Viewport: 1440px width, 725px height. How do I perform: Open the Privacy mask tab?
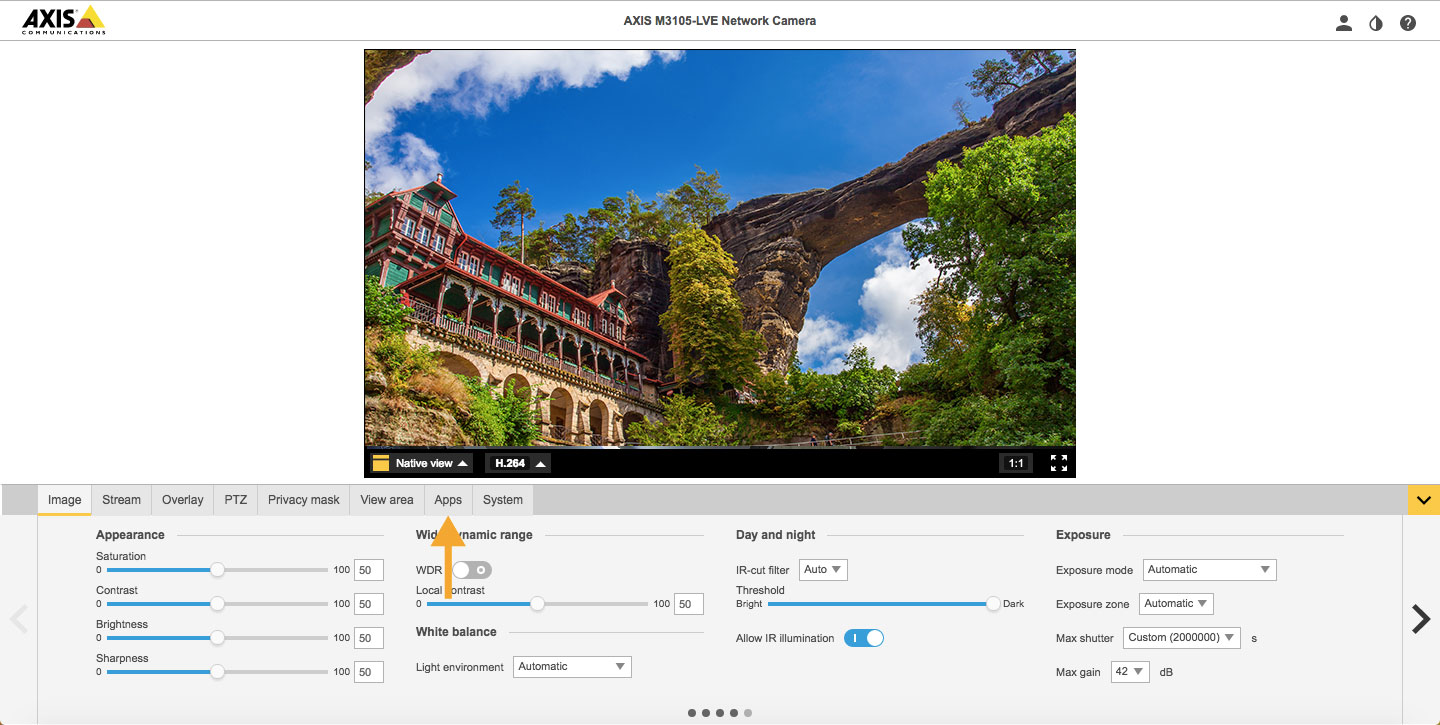pyautogui.click(x=303, y=500)
